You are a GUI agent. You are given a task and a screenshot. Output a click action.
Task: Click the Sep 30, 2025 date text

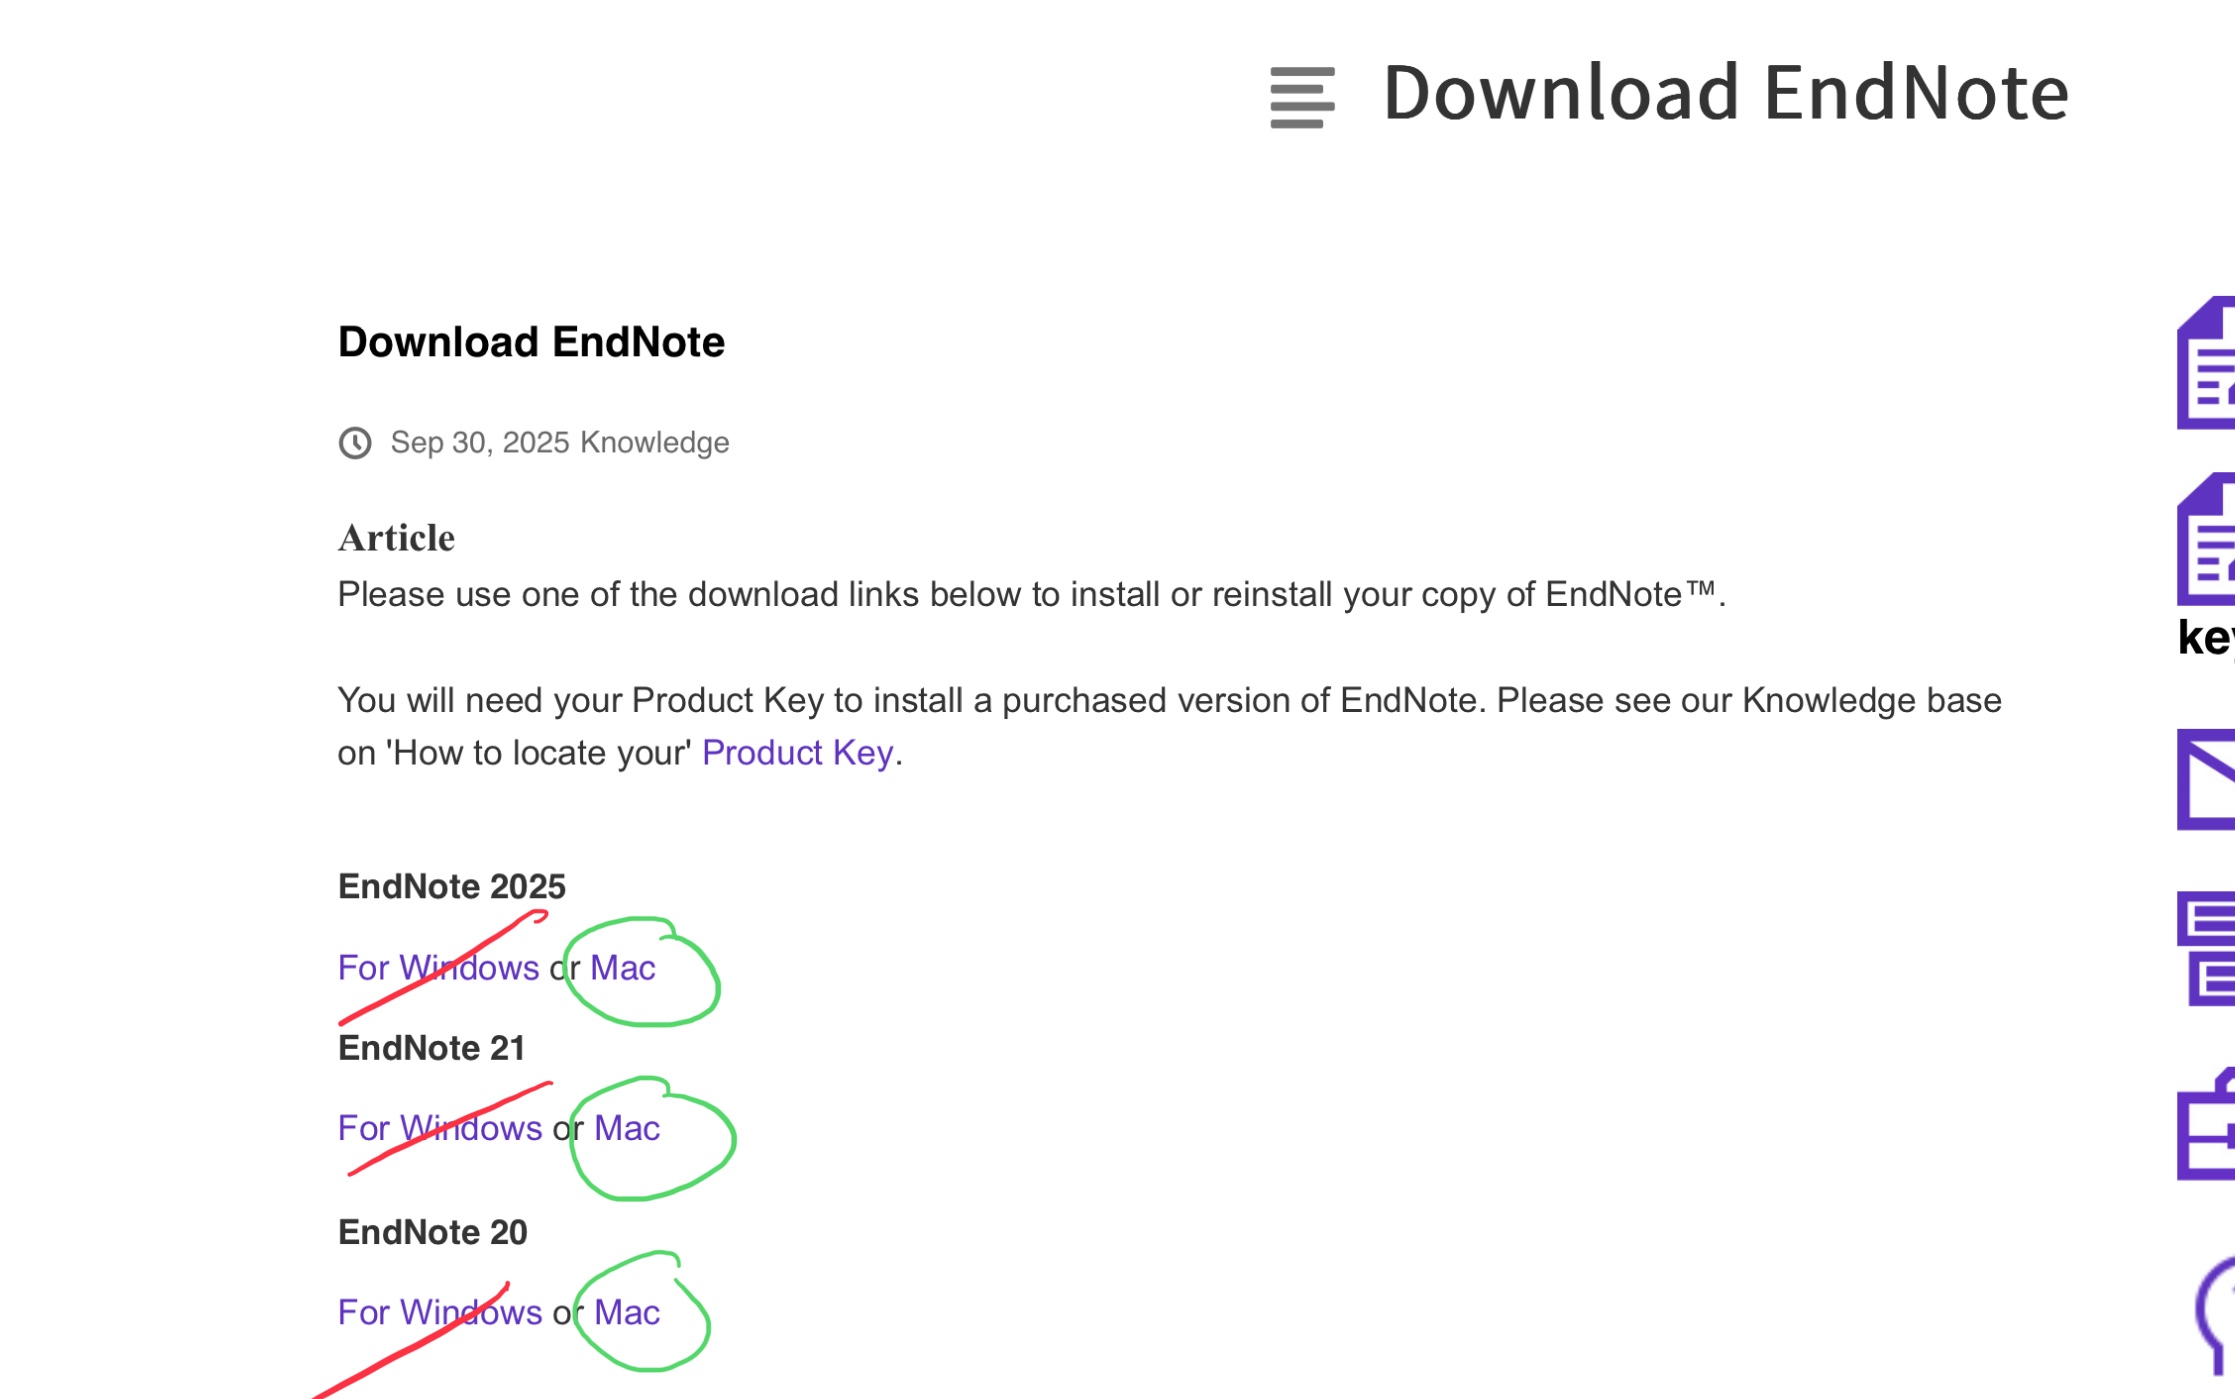[x=479, y=442]
